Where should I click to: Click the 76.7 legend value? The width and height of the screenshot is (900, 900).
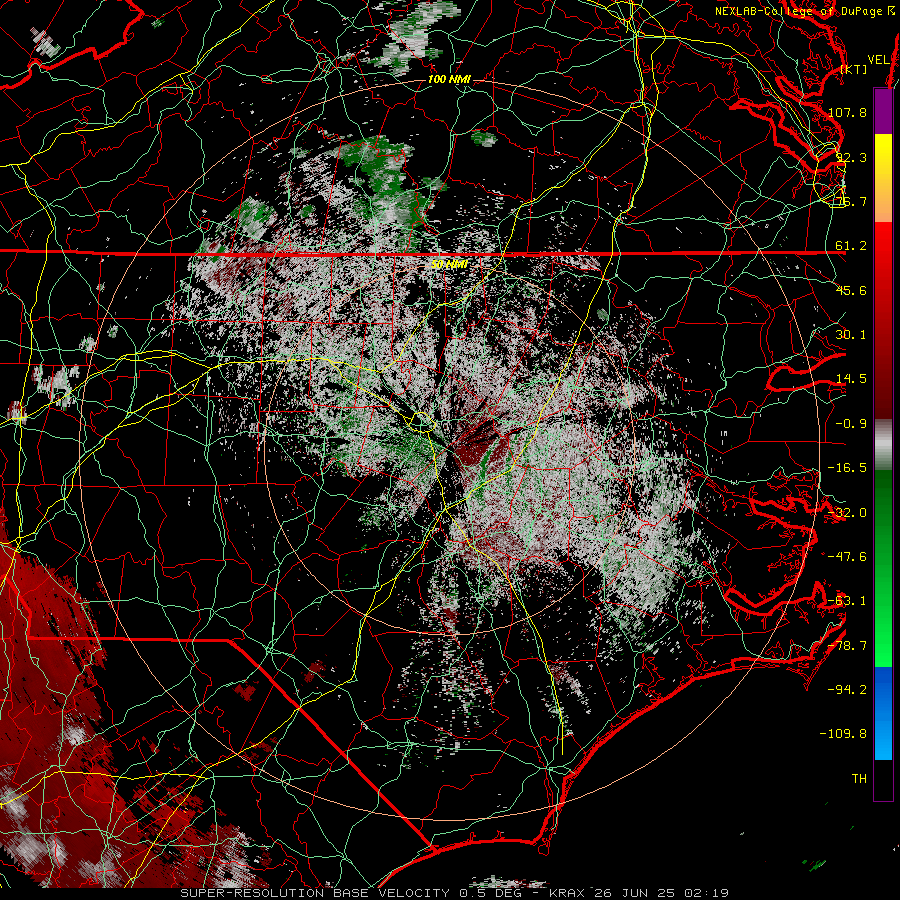coord(851,201)
